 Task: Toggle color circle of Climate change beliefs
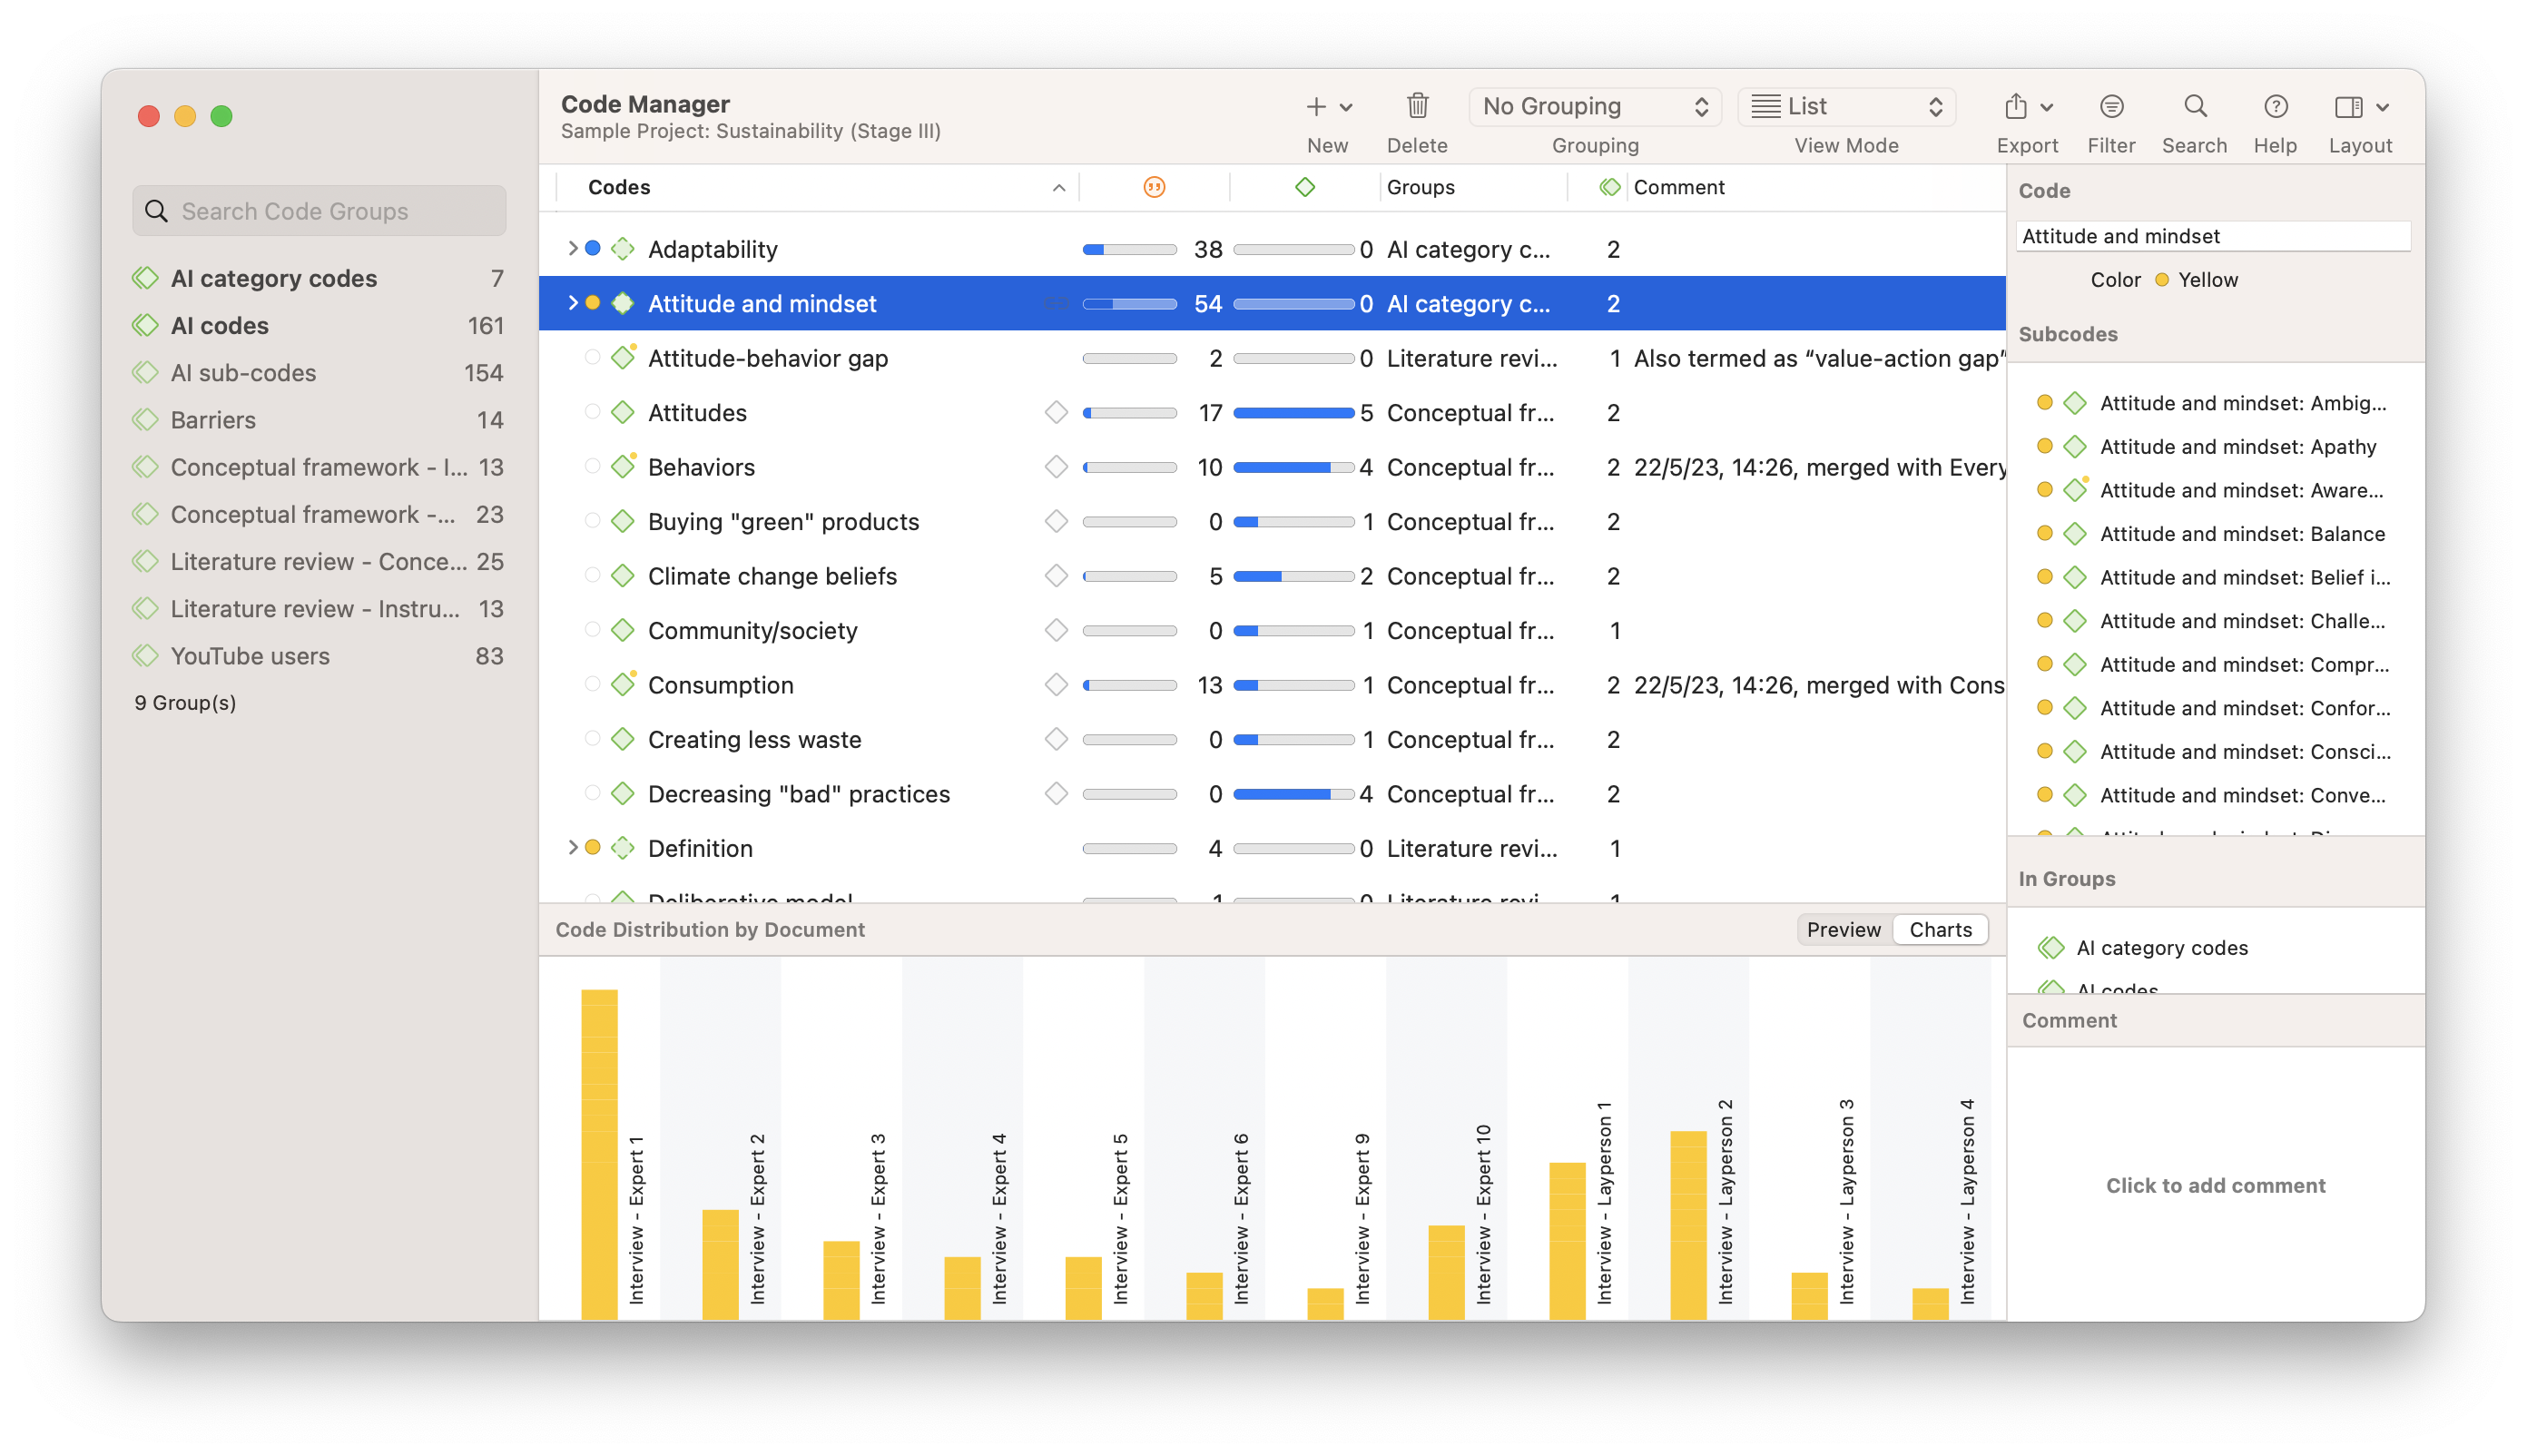pos(592,575)
